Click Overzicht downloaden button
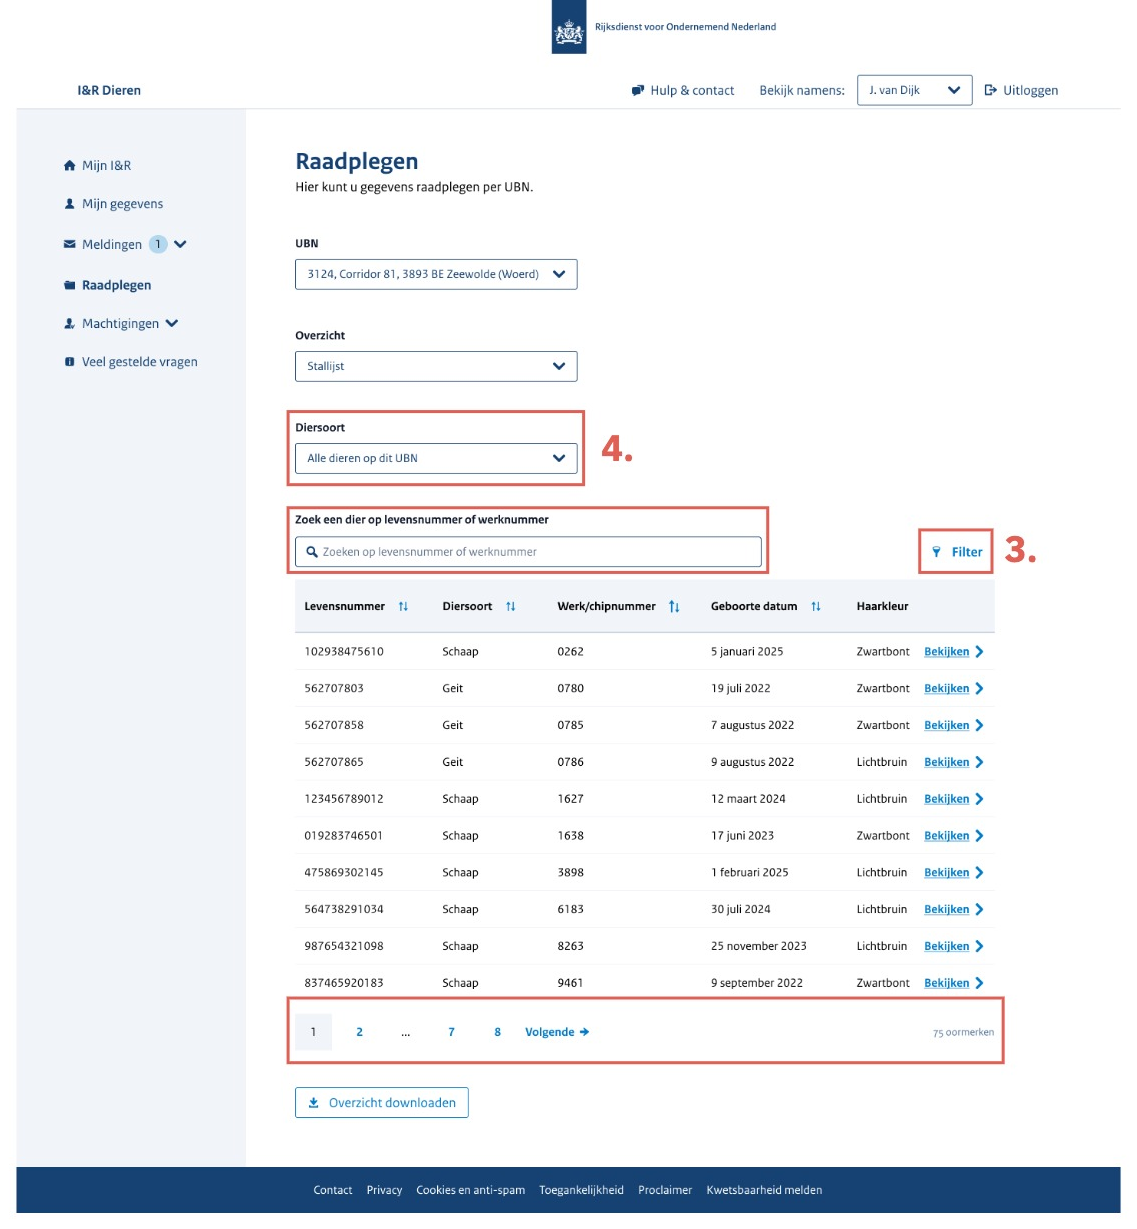This screenshot has width=1137, height=1229. click(x=381, y=1103)
